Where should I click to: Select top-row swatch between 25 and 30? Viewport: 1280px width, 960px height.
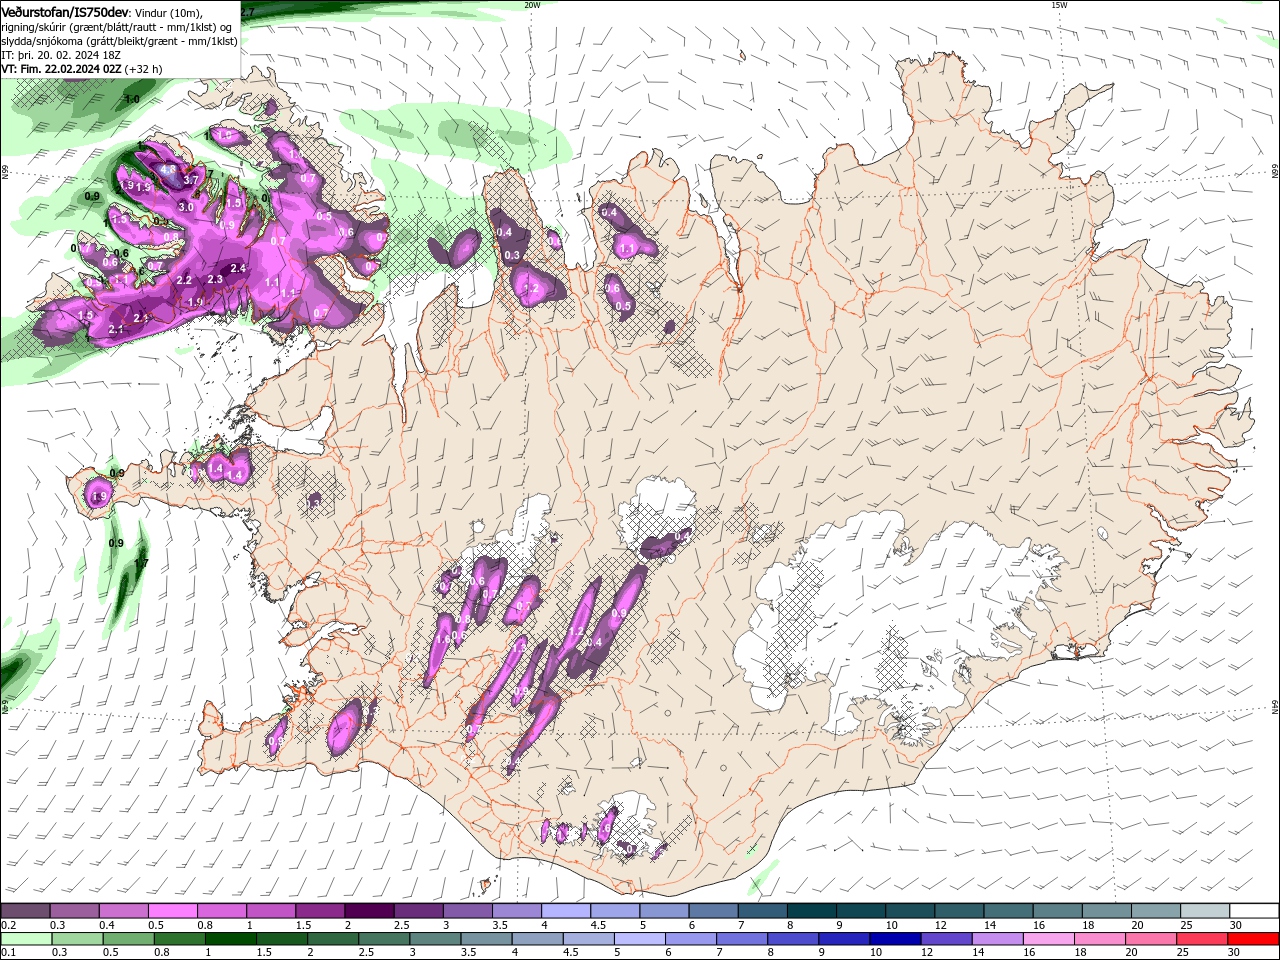[x=1205, y=911]
